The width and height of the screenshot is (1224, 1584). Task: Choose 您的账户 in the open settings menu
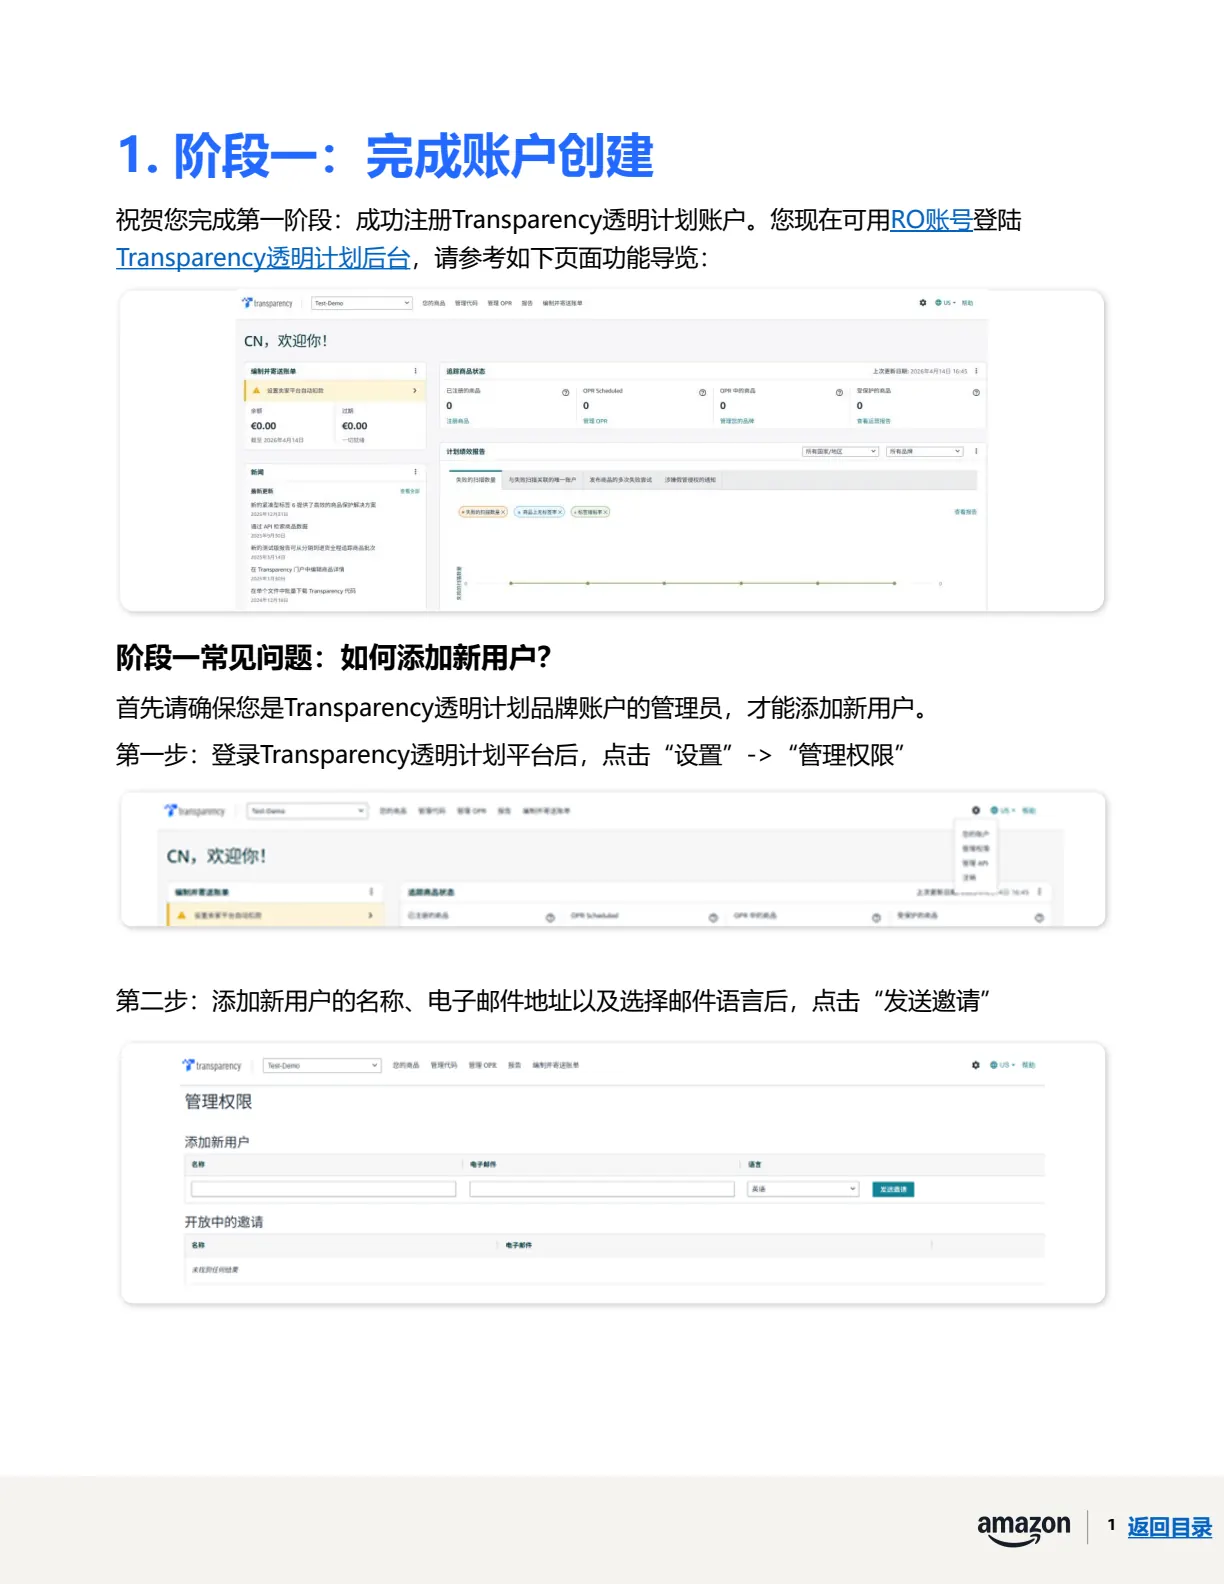pyautogui.click(x=975, y=834)
